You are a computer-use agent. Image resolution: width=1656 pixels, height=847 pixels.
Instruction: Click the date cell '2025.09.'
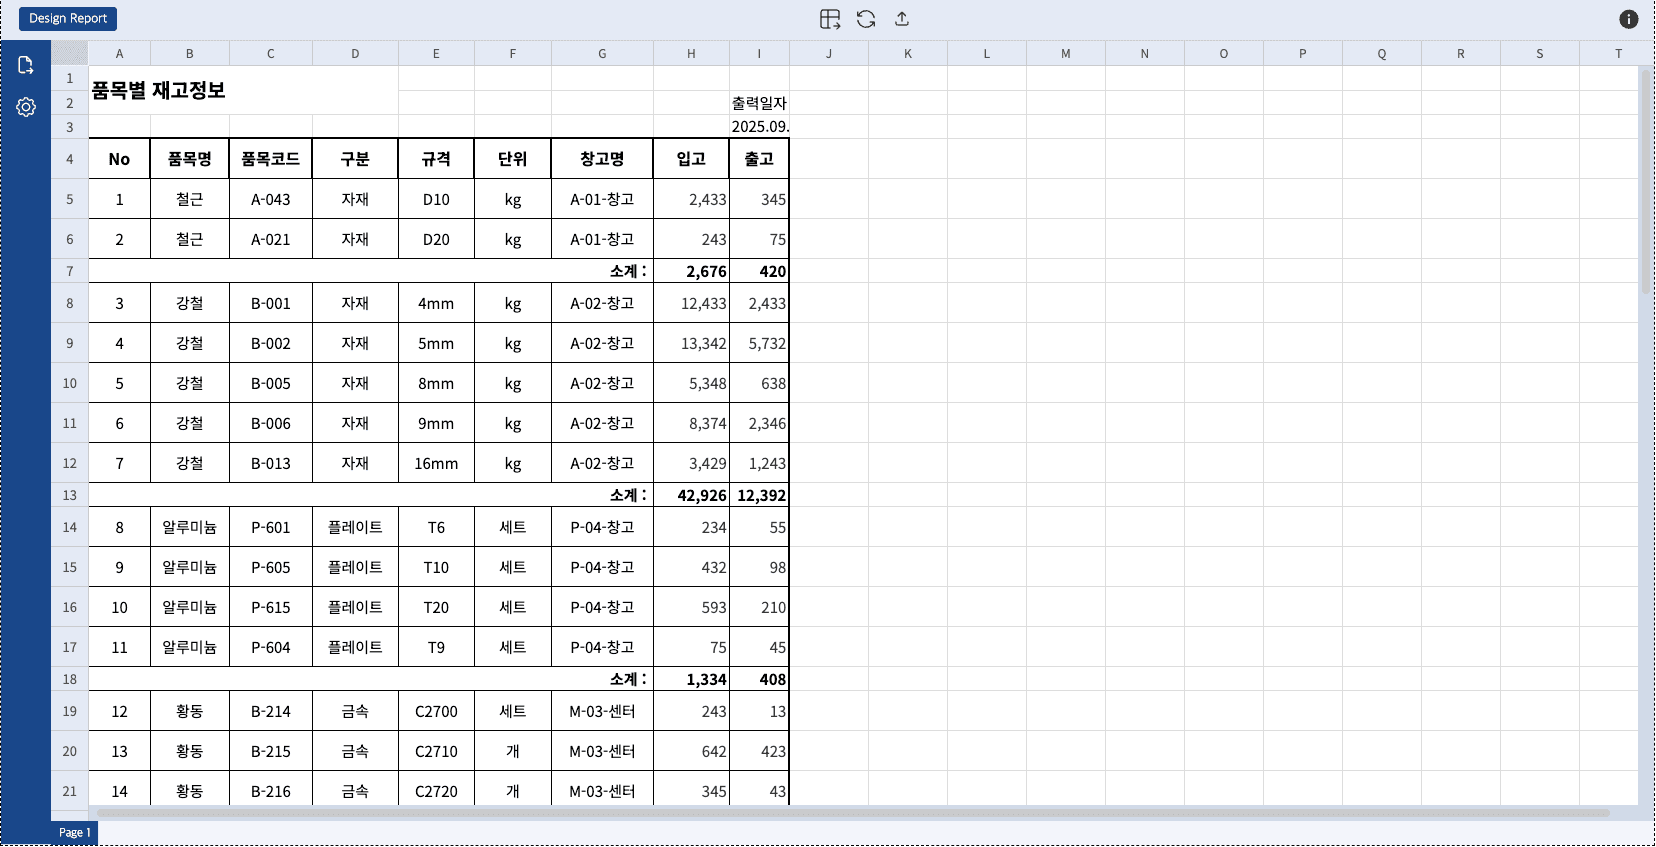759,127
